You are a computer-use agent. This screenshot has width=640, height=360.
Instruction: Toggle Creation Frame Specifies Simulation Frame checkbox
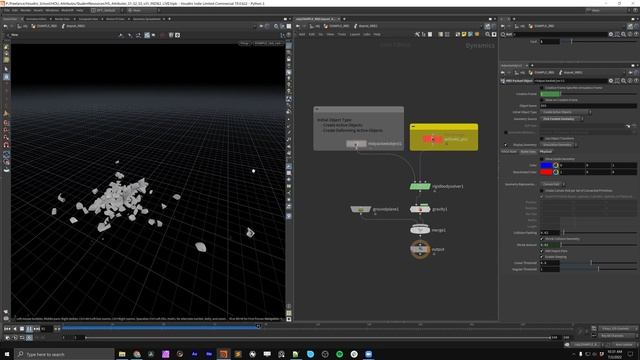[542, 87]
